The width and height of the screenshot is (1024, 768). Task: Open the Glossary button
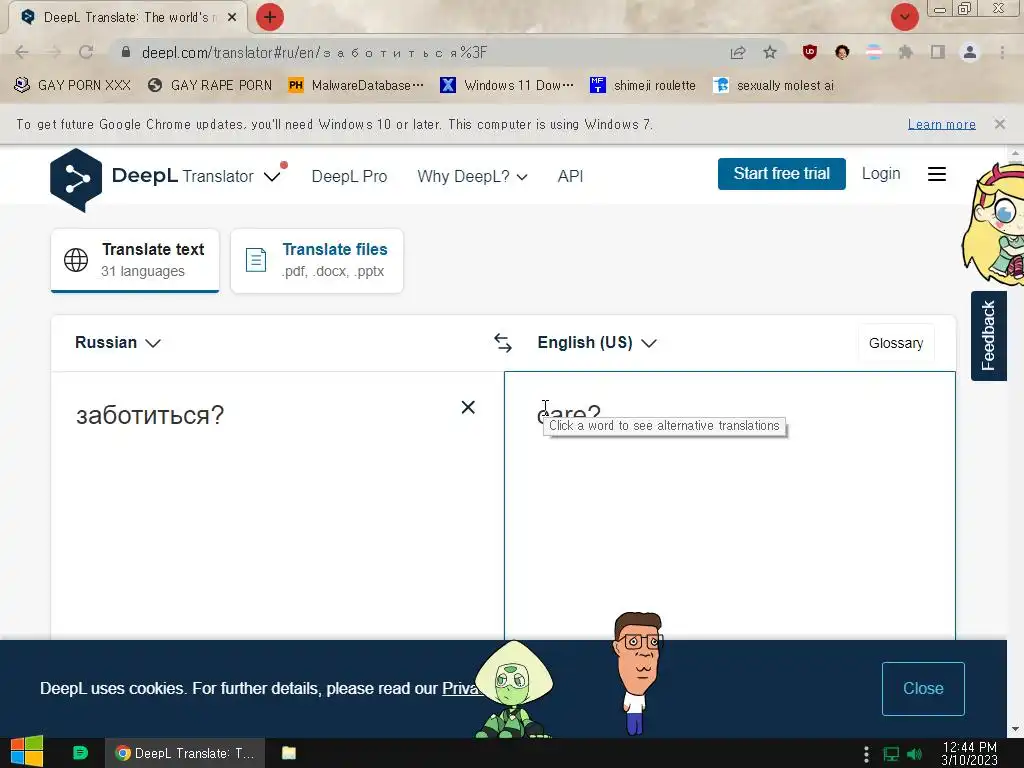point(896,343)
